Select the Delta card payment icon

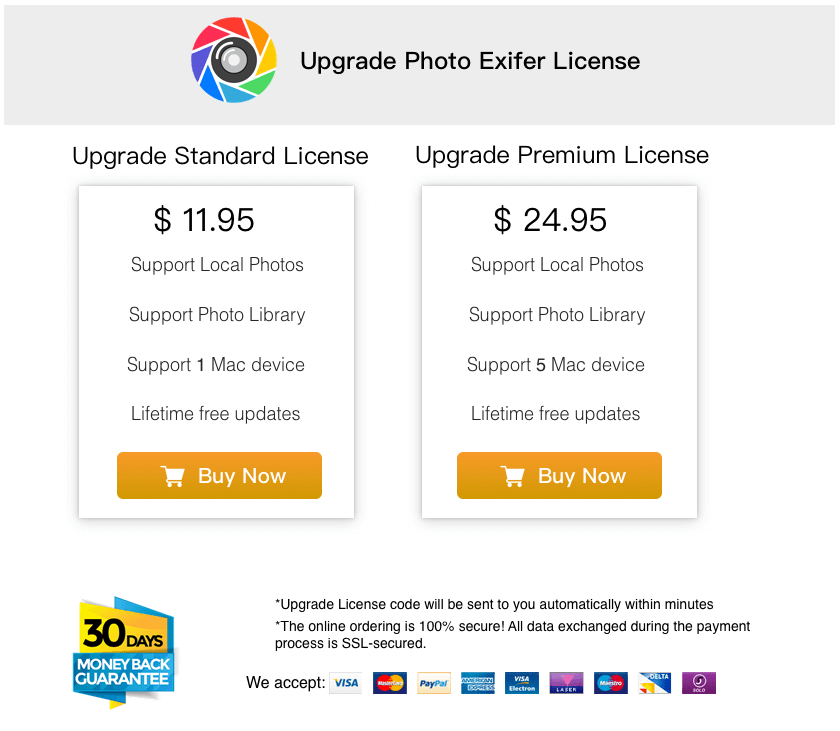[x=655, y=683]
